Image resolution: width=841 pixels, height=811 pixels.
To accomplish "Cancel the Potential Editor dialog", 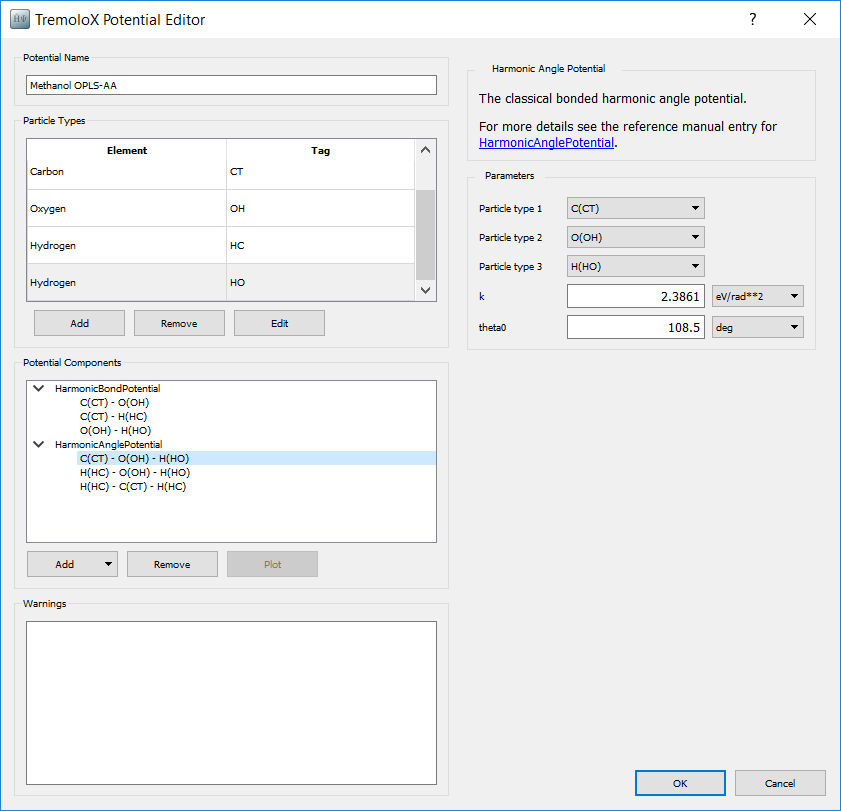I will 780,783.
